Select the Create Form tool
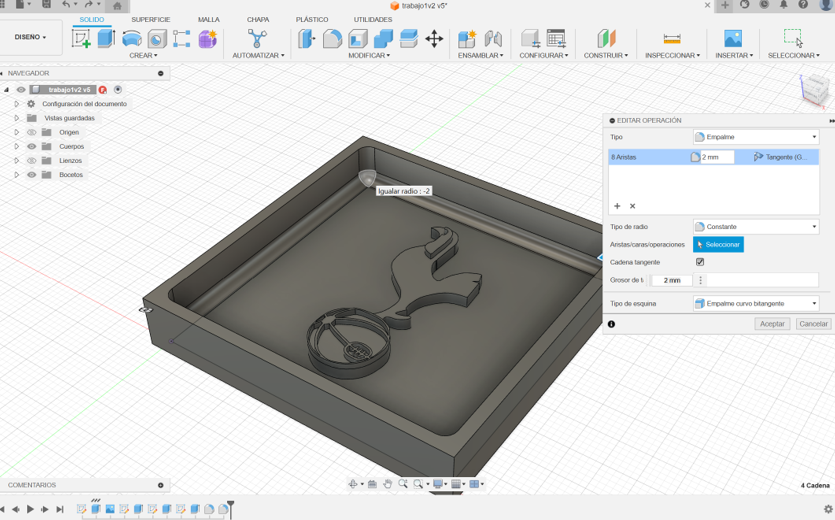The image size is (835, 520). [x=207, y=39]
